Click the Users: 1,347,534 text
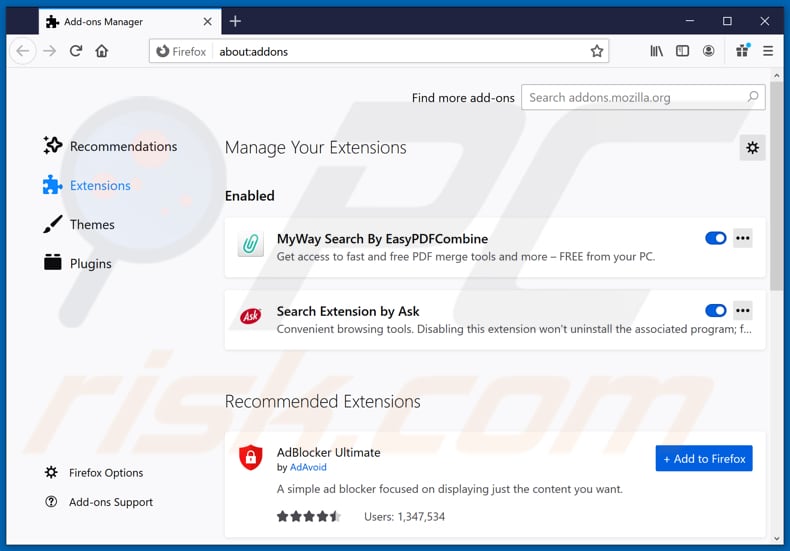Viewport: 790px width, 551px height. 404,517
